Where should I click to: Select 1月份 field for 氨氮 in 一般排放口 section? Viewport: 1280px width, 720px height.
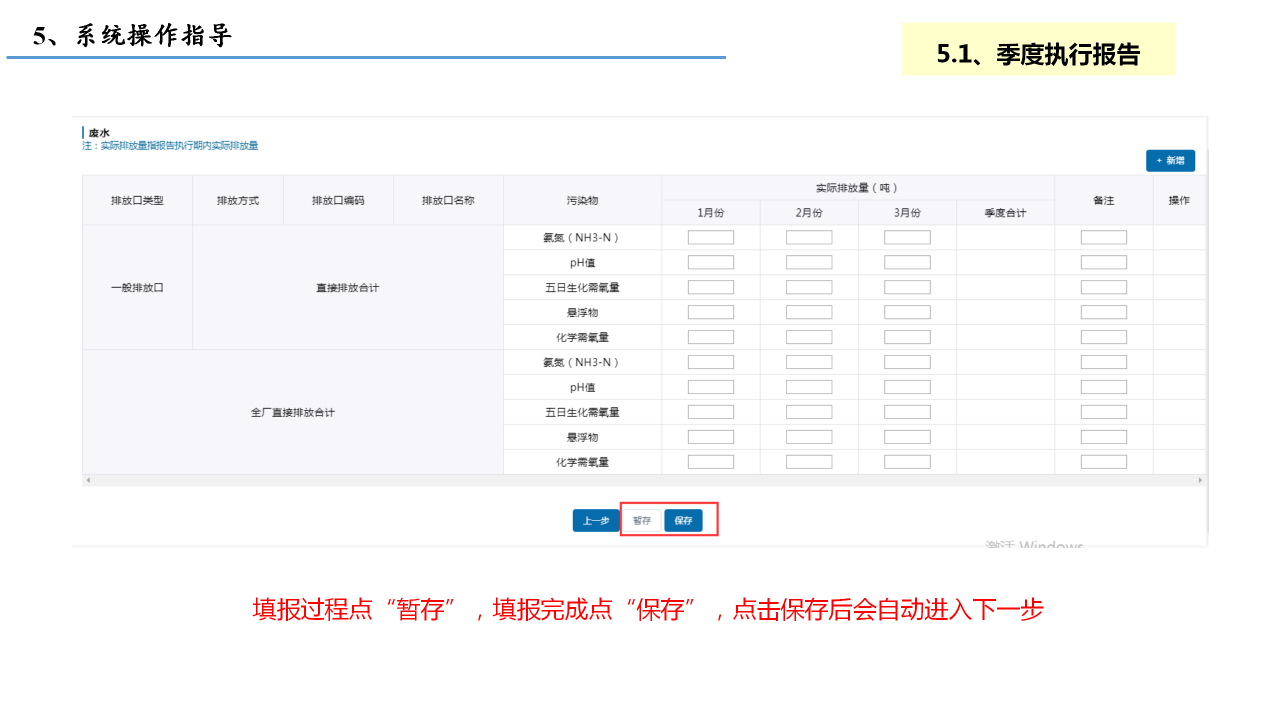[x=710, y=238]
